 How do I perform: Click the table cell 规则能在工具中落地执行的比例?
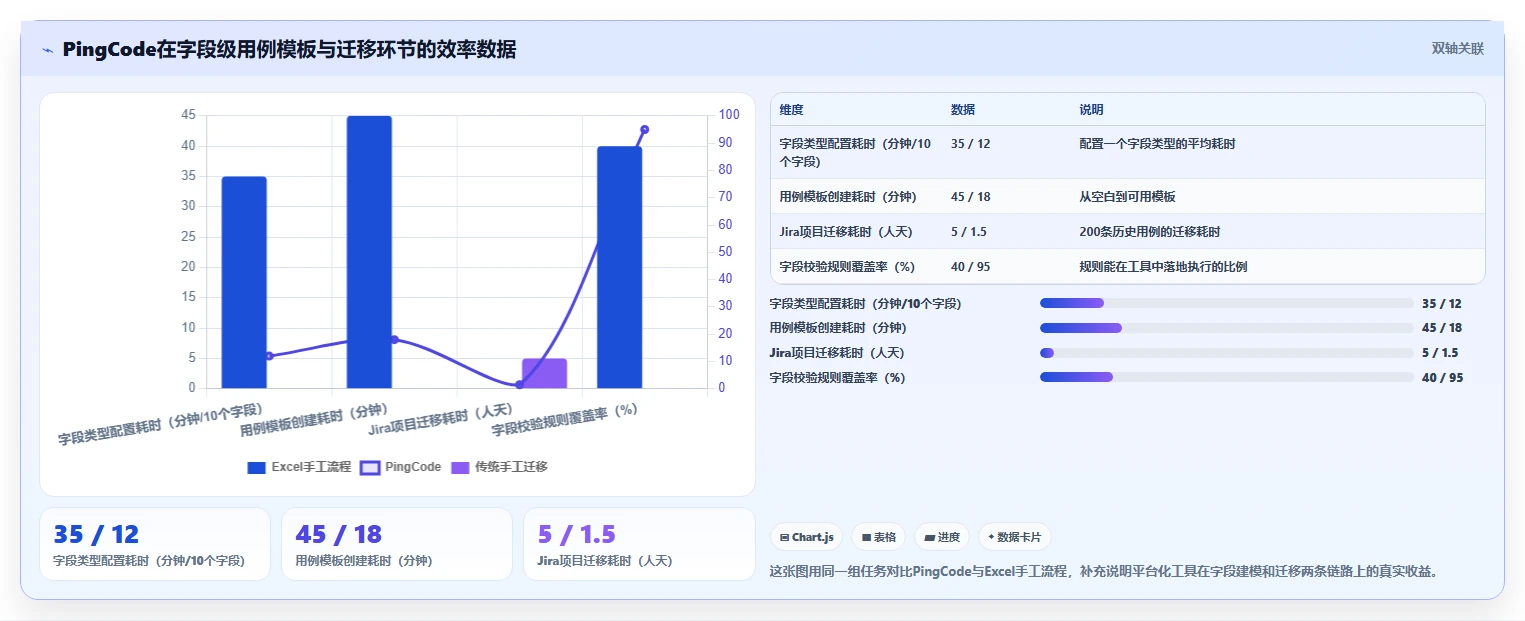pos(1163,267)
